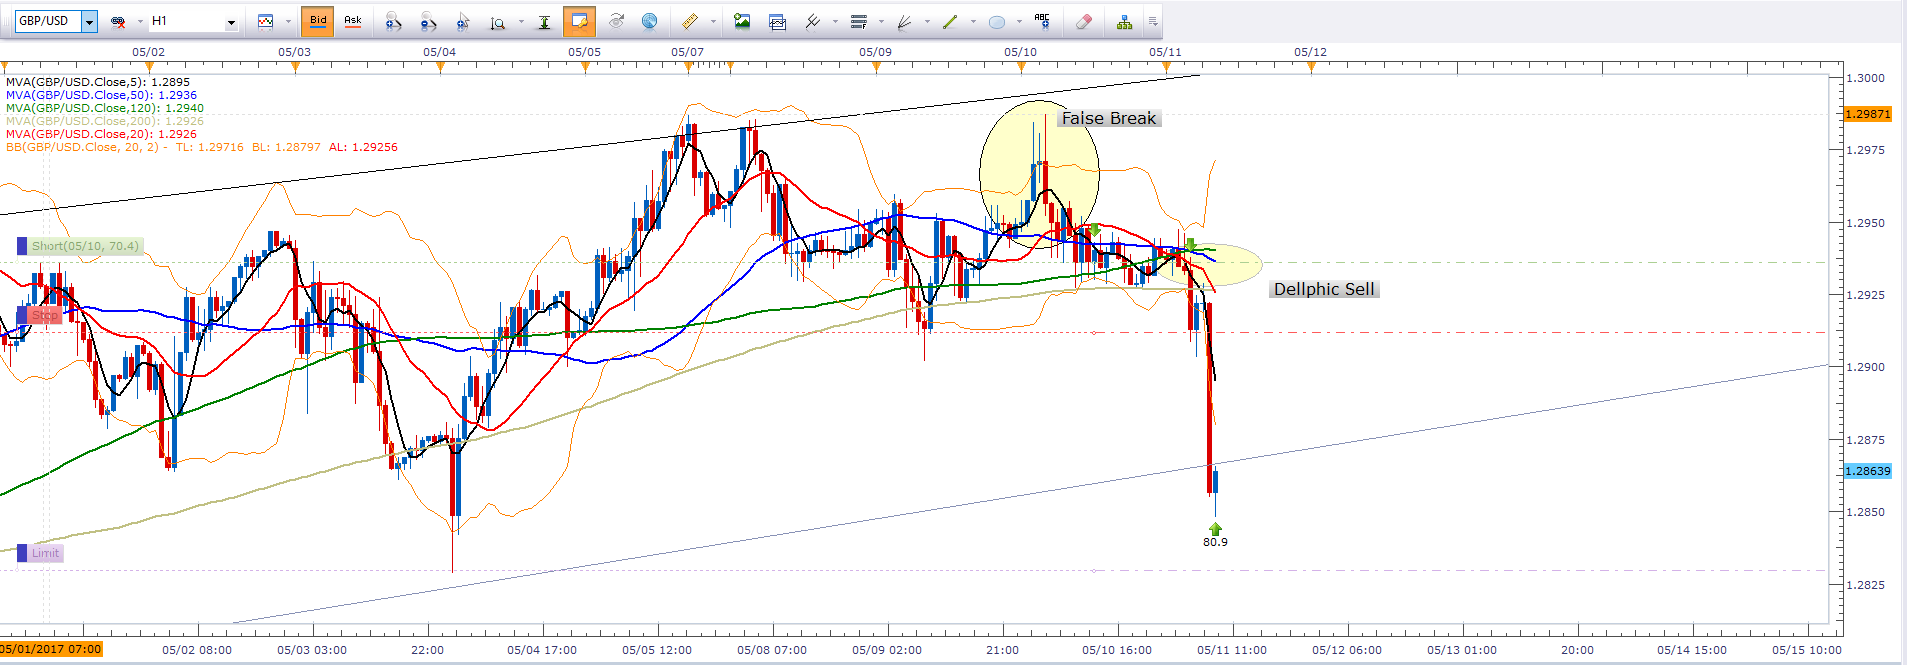Click the False Break chart annotation
The width and height of the screenshot is (1907, 665).
click(x=1108, y=118)
